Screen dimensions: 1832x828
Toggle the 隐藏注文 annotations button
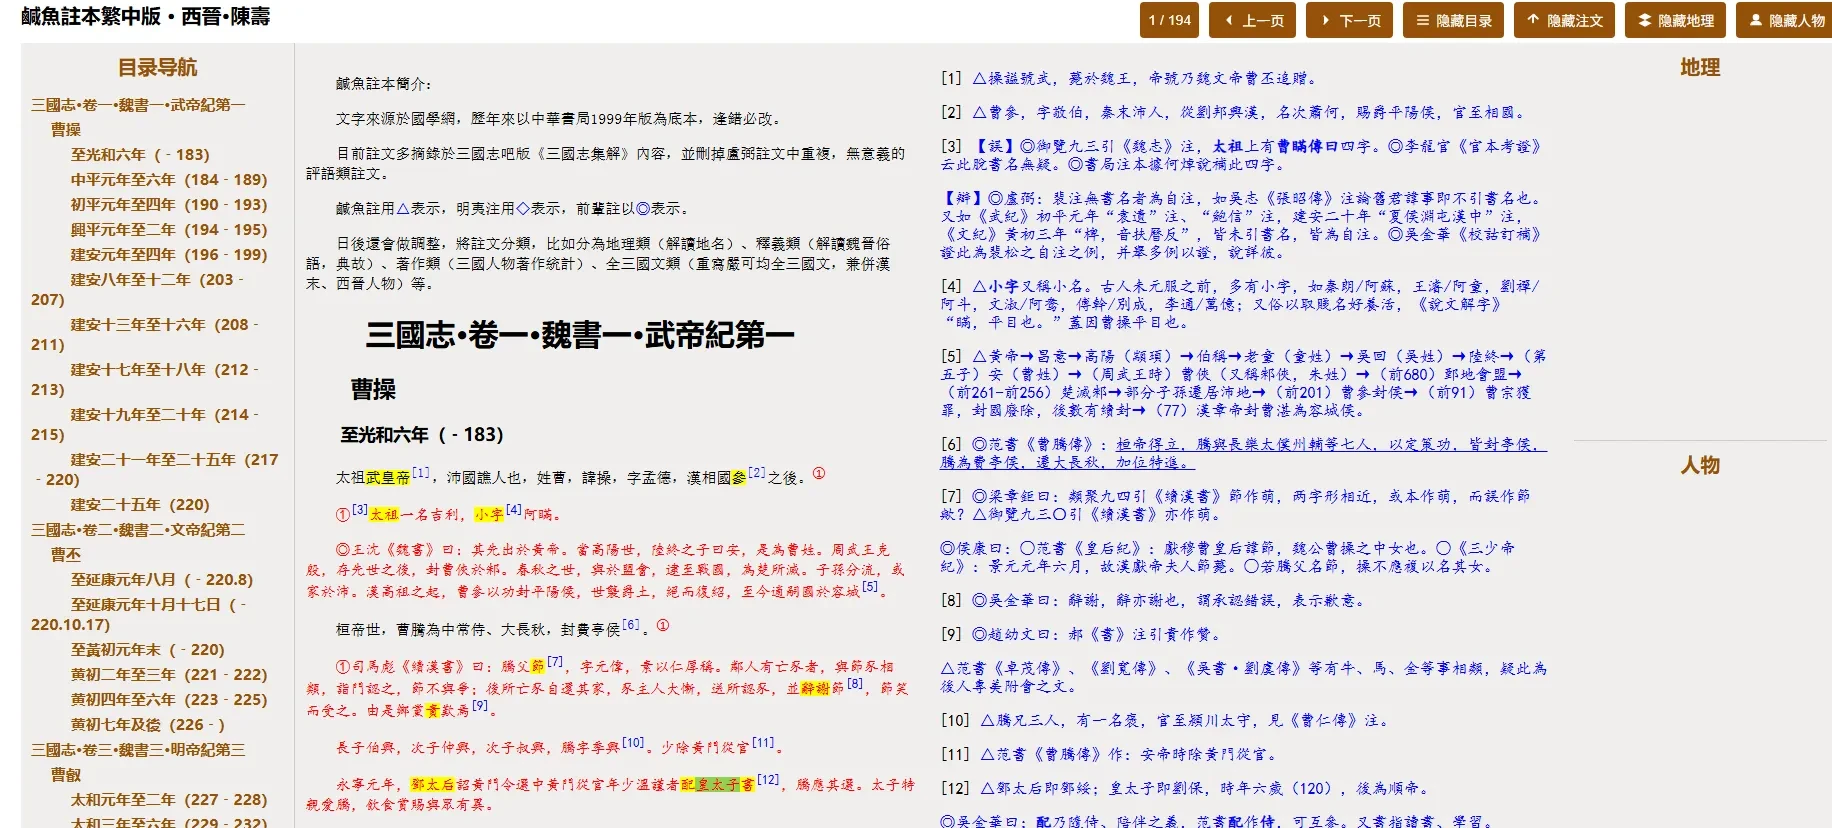[1564, 20]
